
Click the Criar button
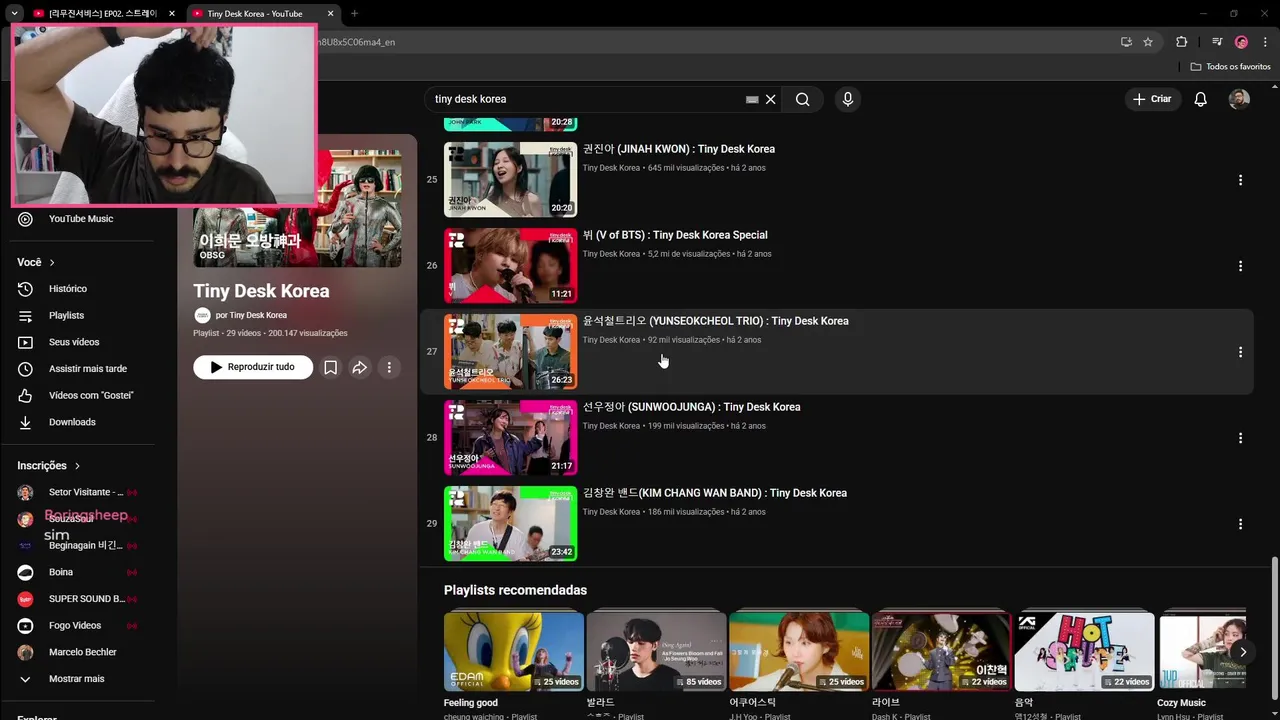point(1152,99)
